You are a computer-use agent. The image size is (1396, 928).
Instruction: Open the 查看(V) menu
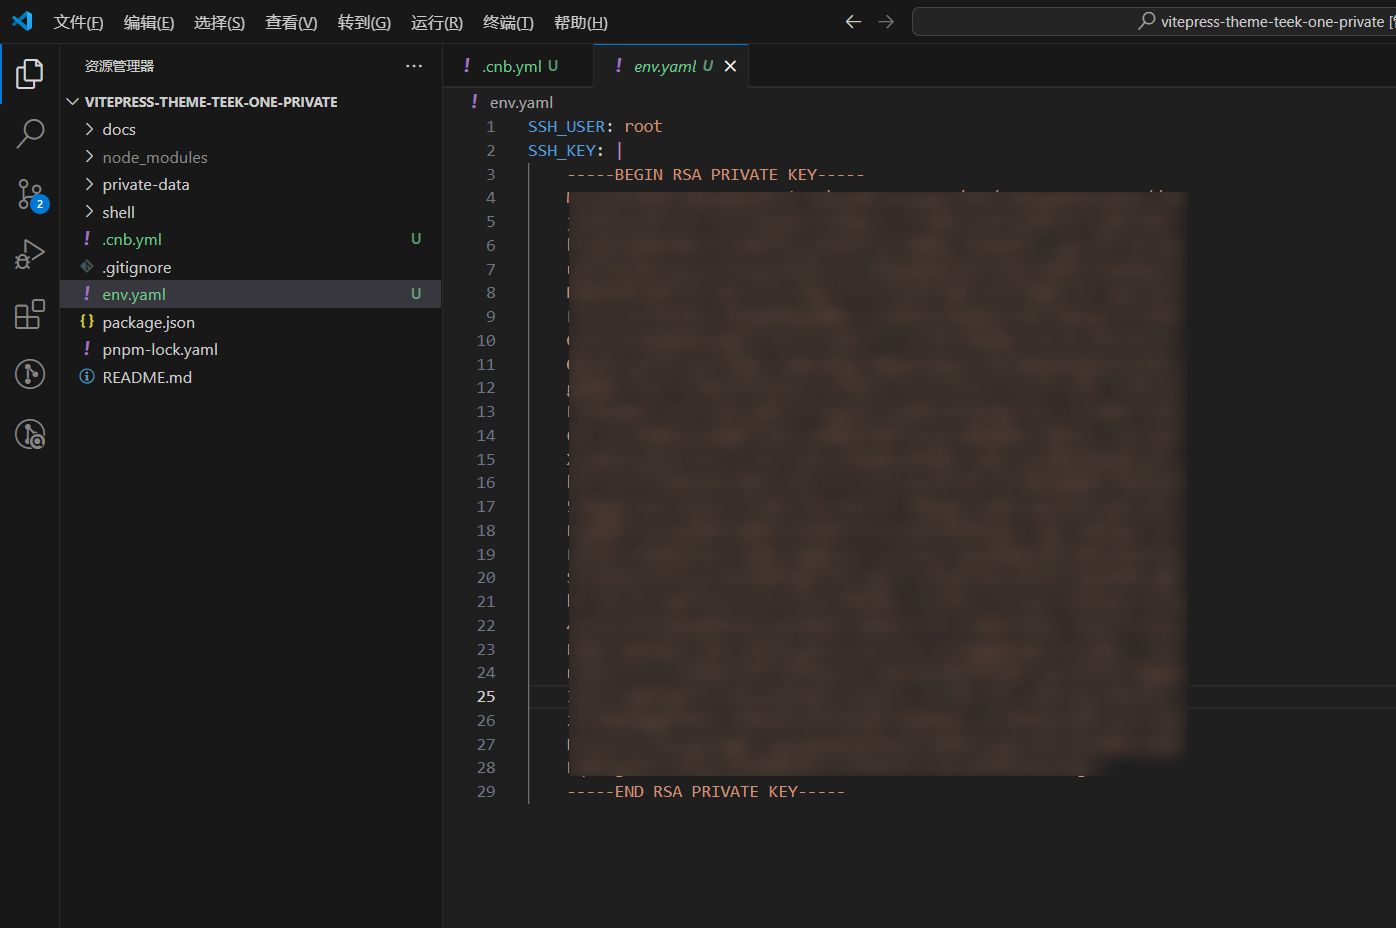(291, 22)
